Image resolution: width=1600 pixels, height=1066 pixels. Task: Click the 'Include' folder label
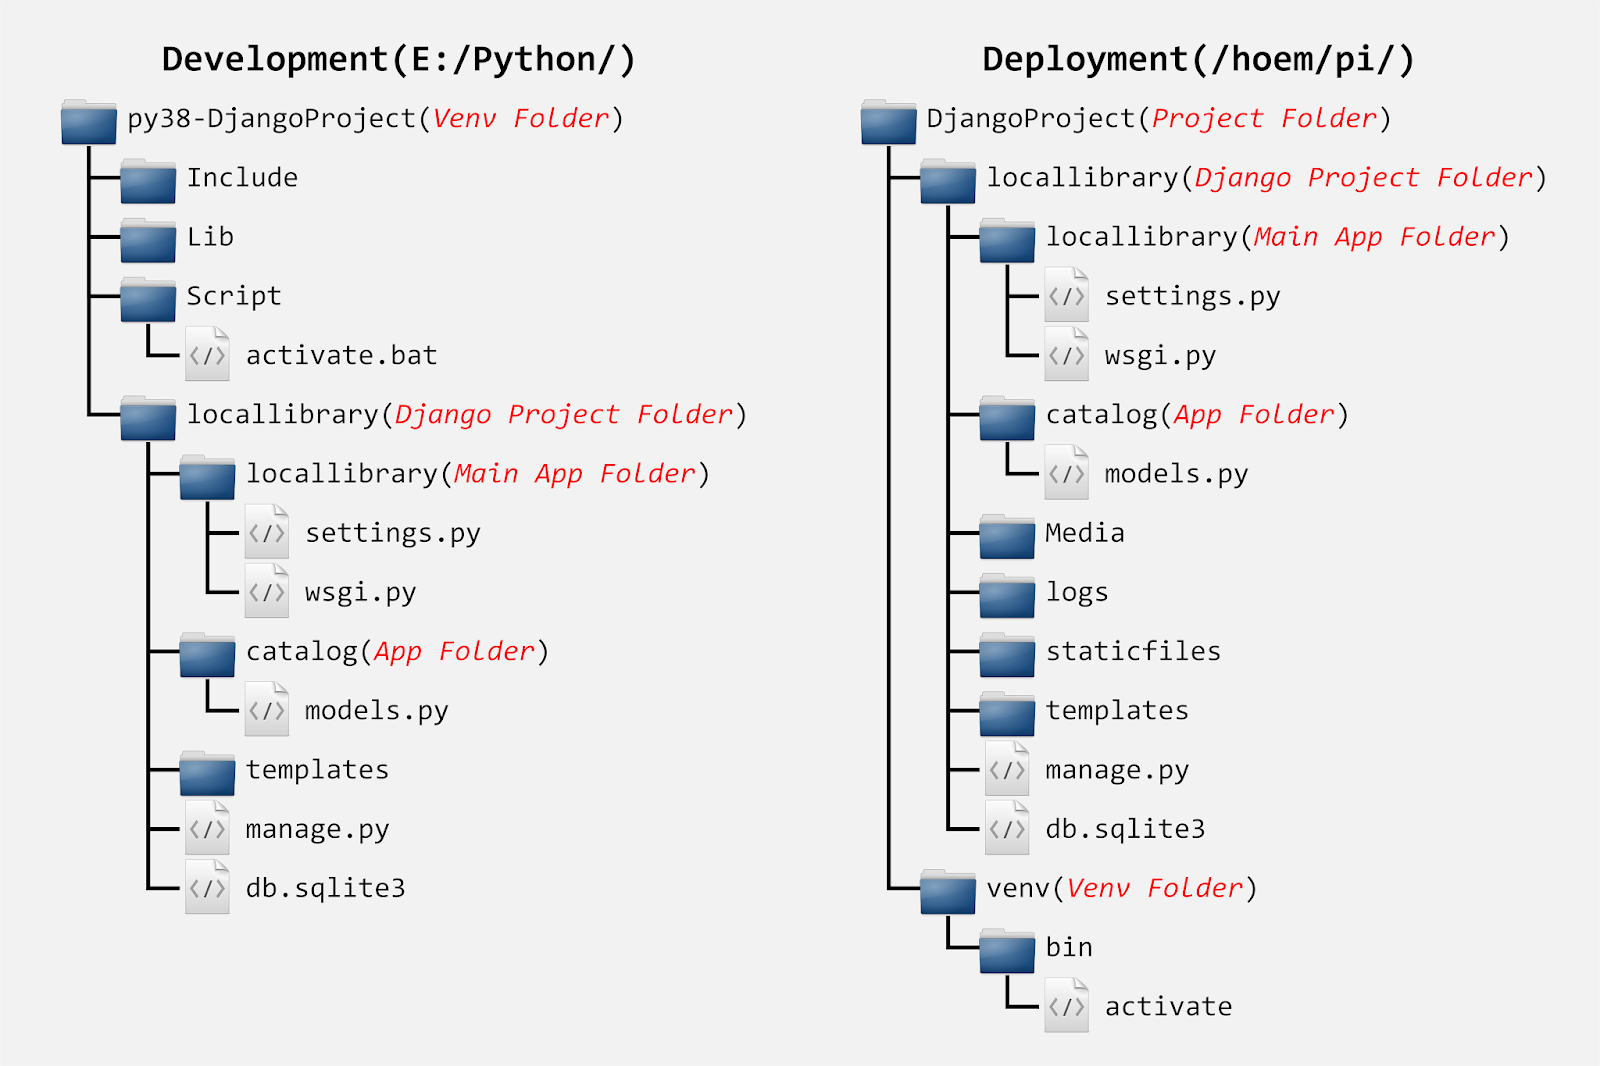click(242, 178)
